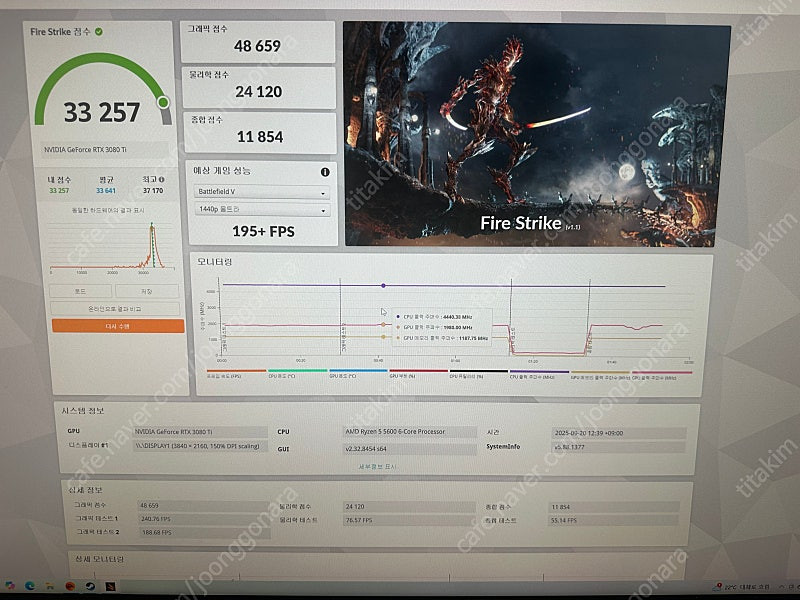Click the 온라인으로 결과 비교 comparison button
Viewport: 800px width, 600px height.
pyautogui.click(x=114, y=308)
